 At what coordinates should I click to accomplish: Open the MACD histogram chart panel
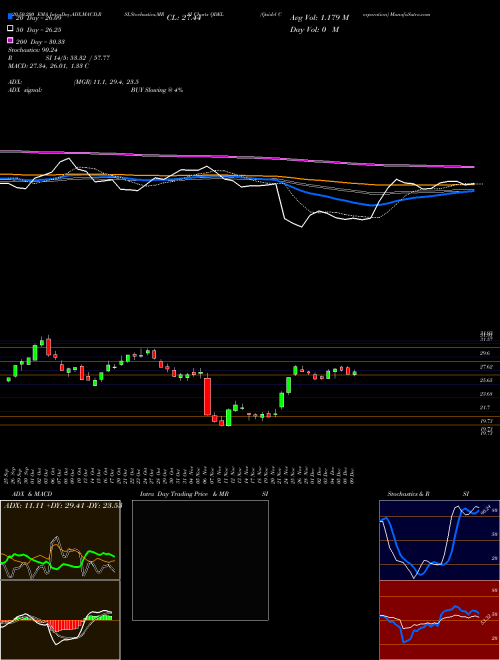click(x=60, y=620)
